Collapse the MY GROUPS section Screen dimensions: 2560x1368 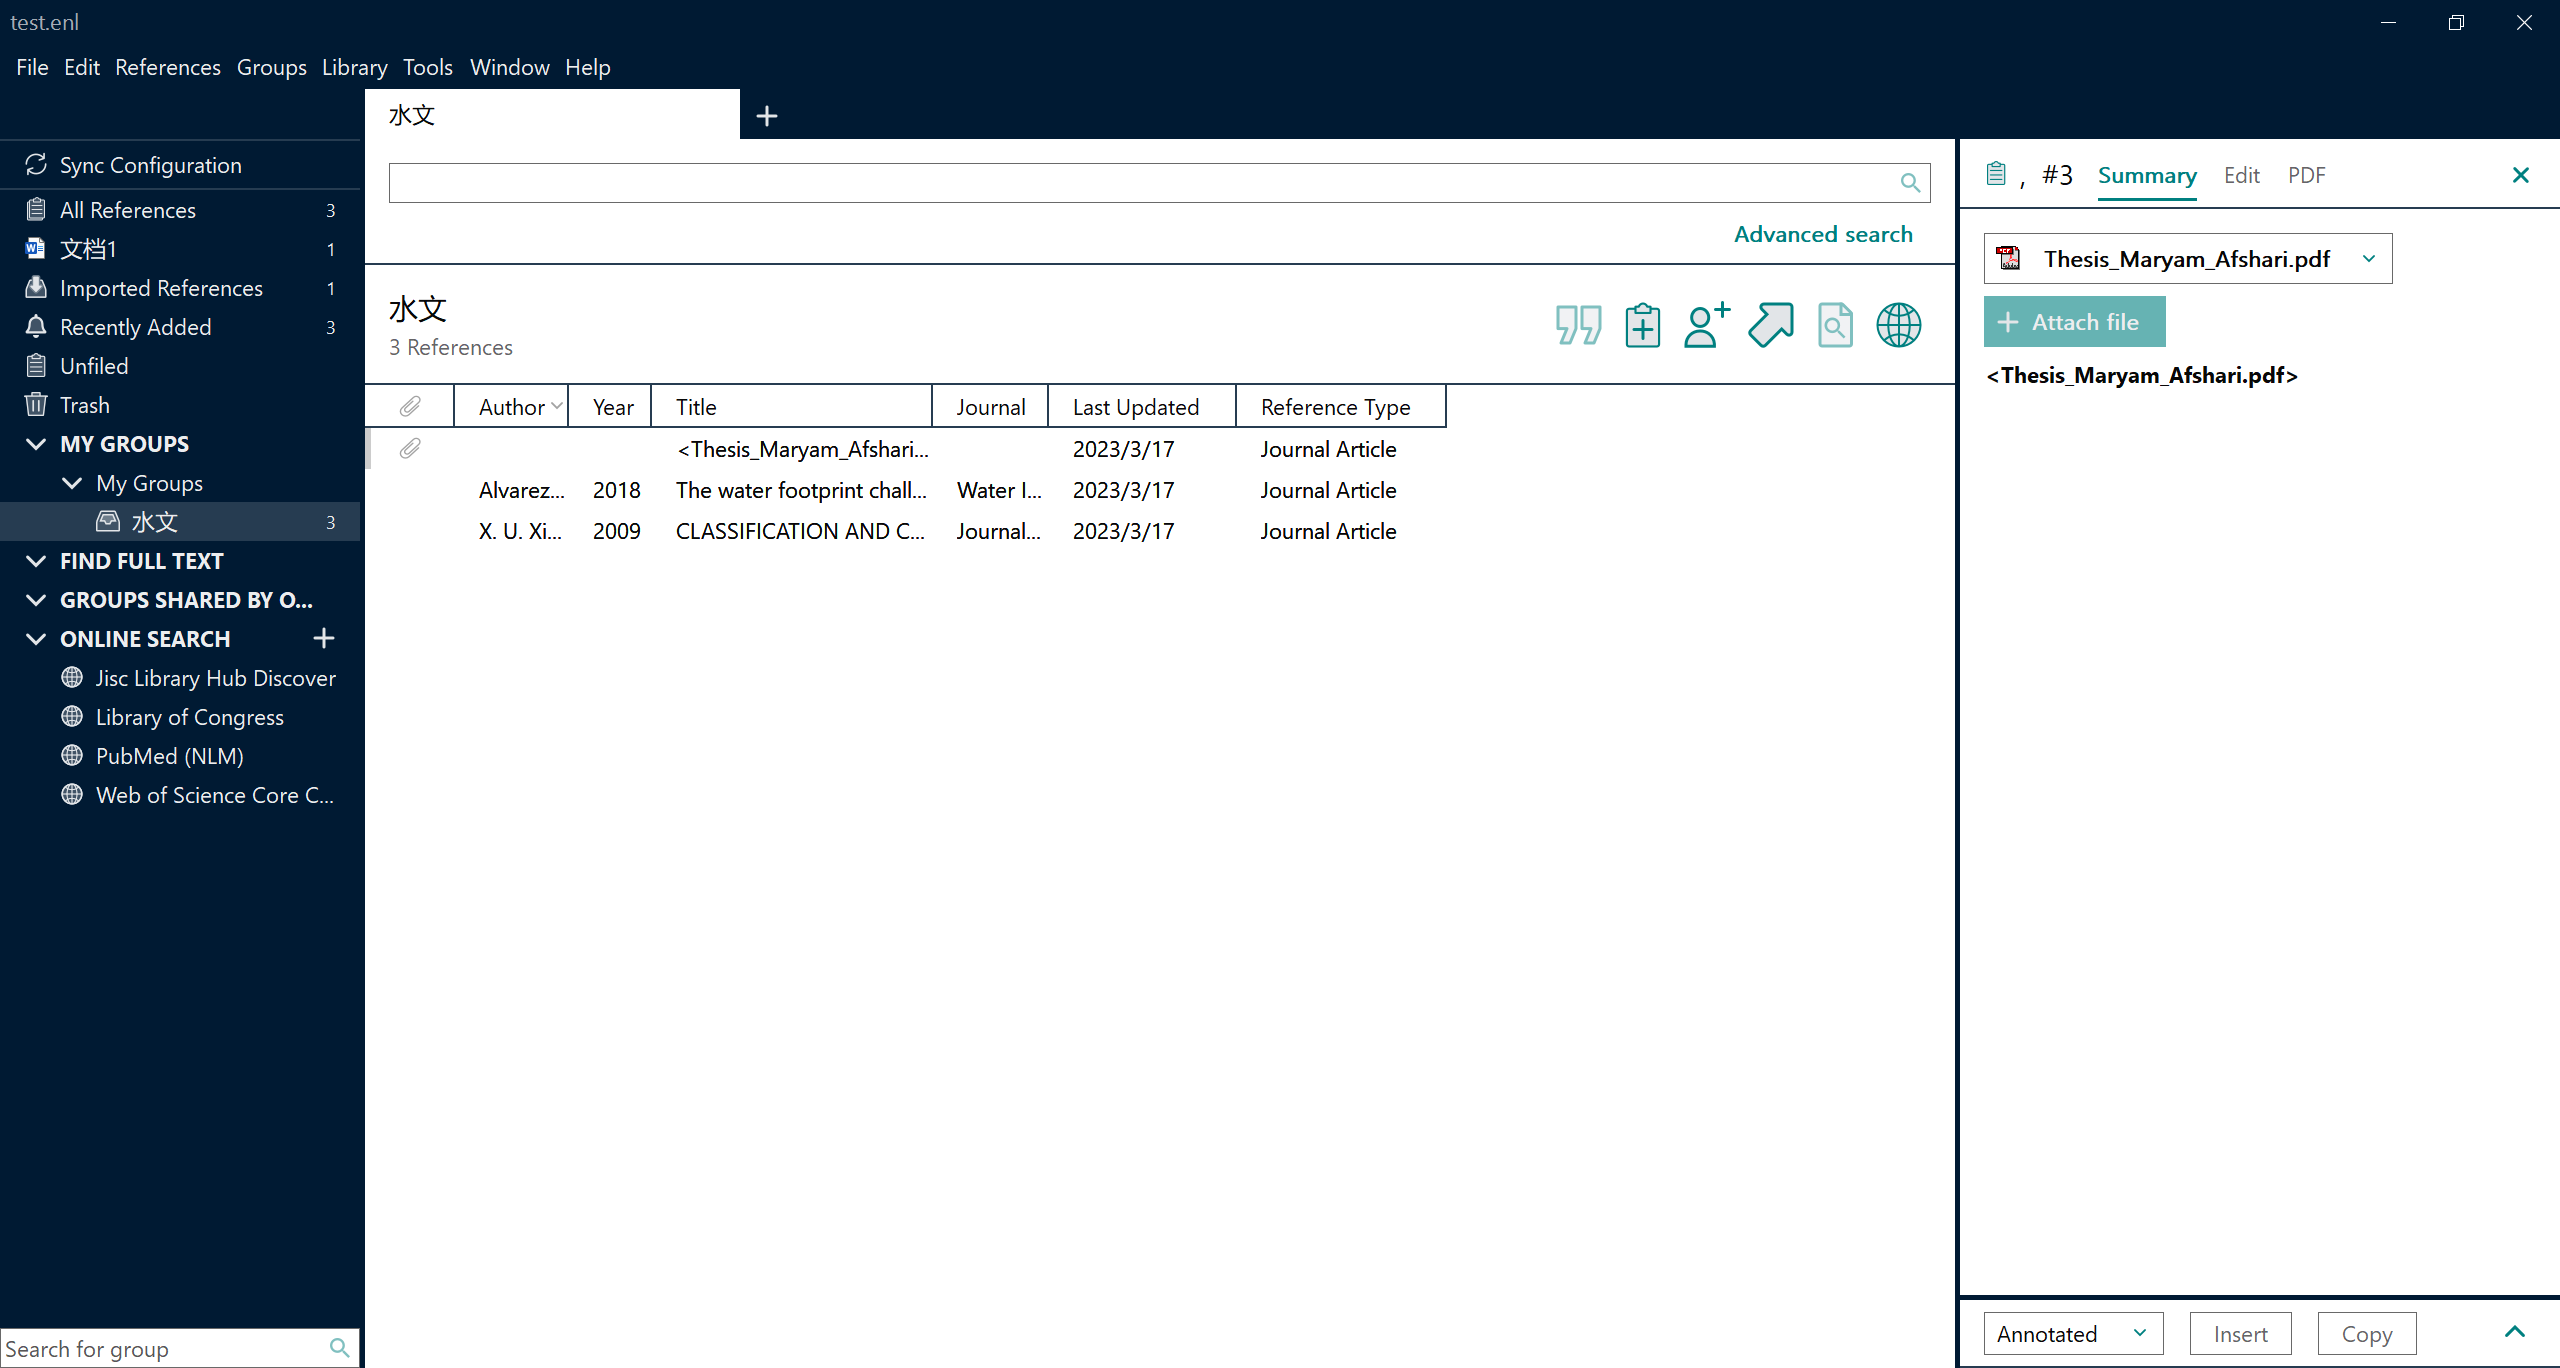click(x=36, y=443)
